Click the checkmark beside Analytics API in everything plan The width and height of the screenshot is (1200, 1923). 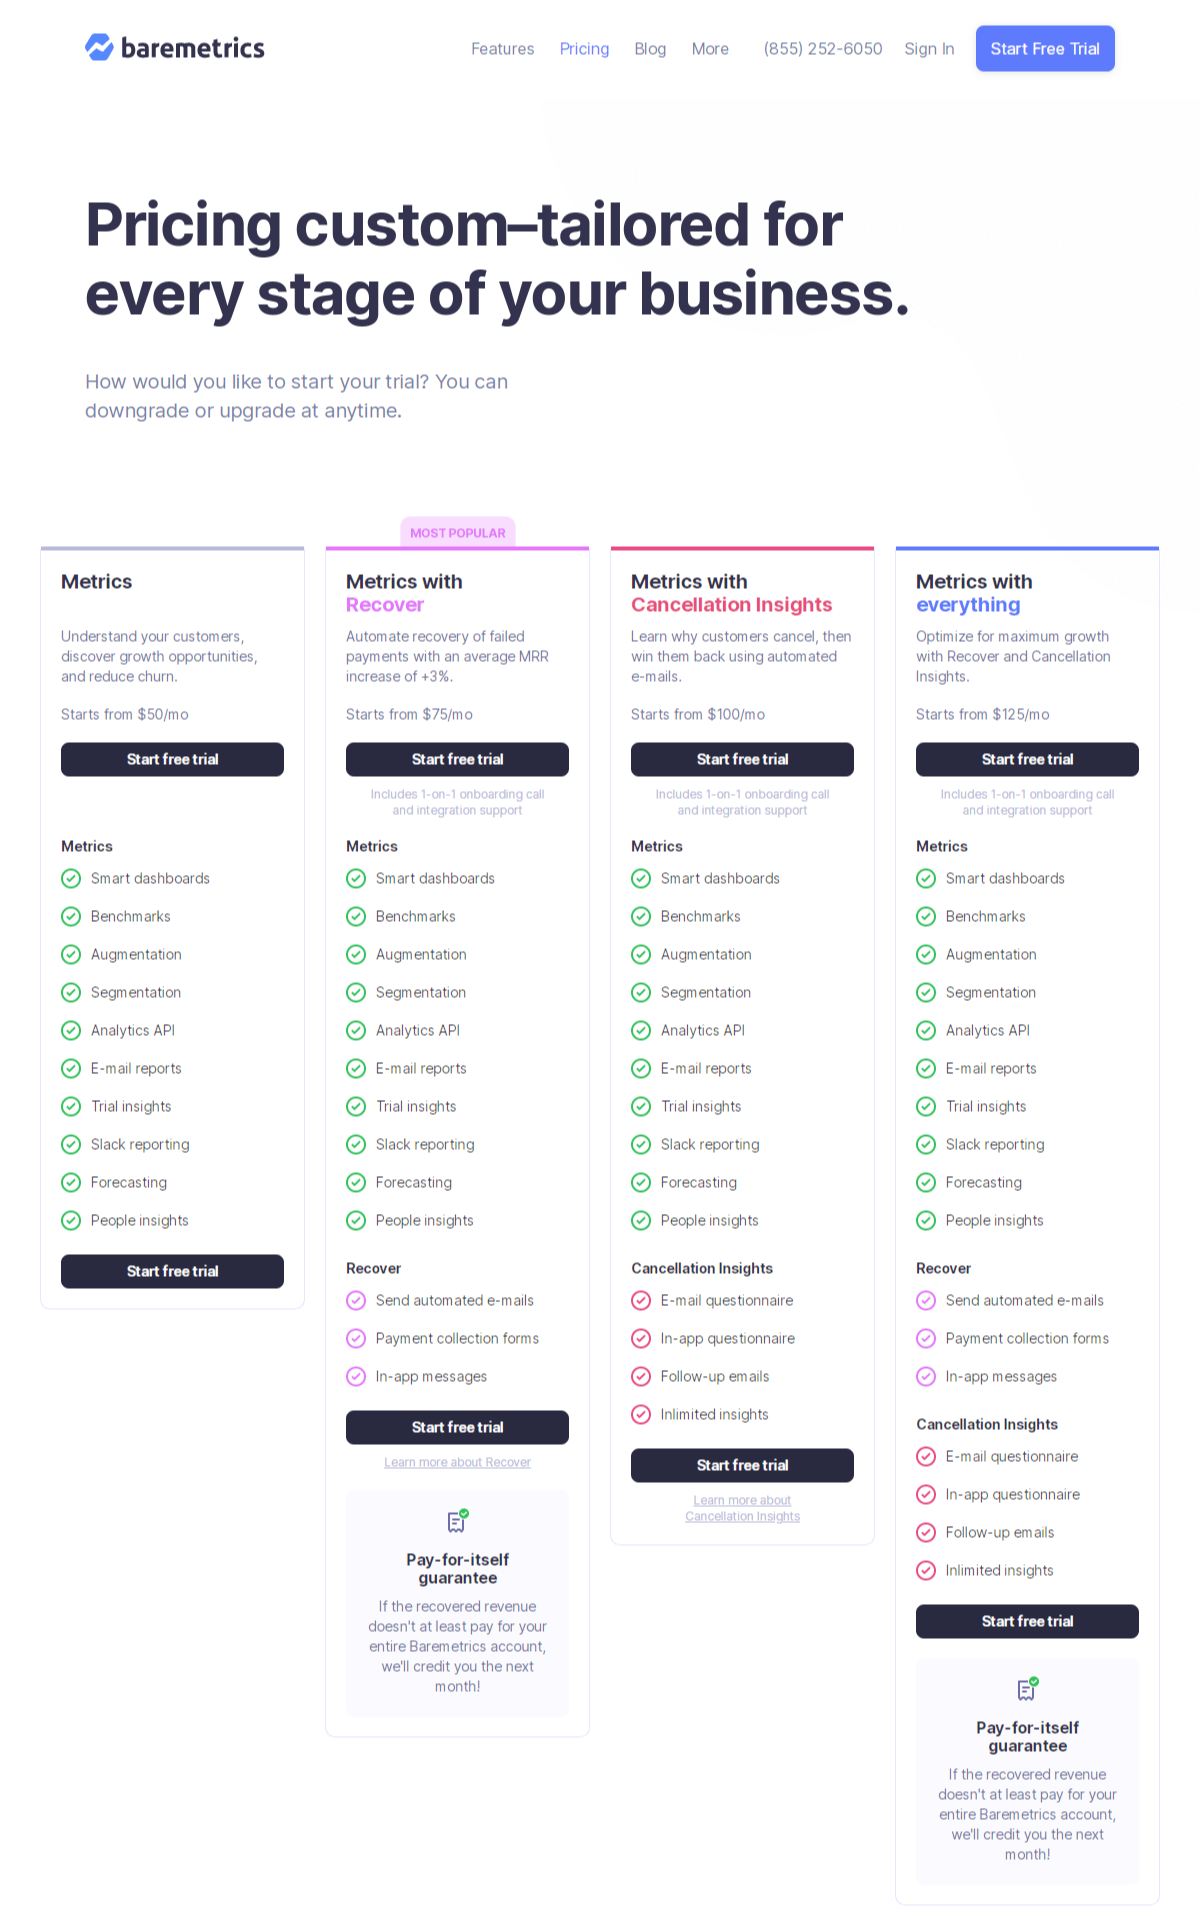click(926, 1030)
